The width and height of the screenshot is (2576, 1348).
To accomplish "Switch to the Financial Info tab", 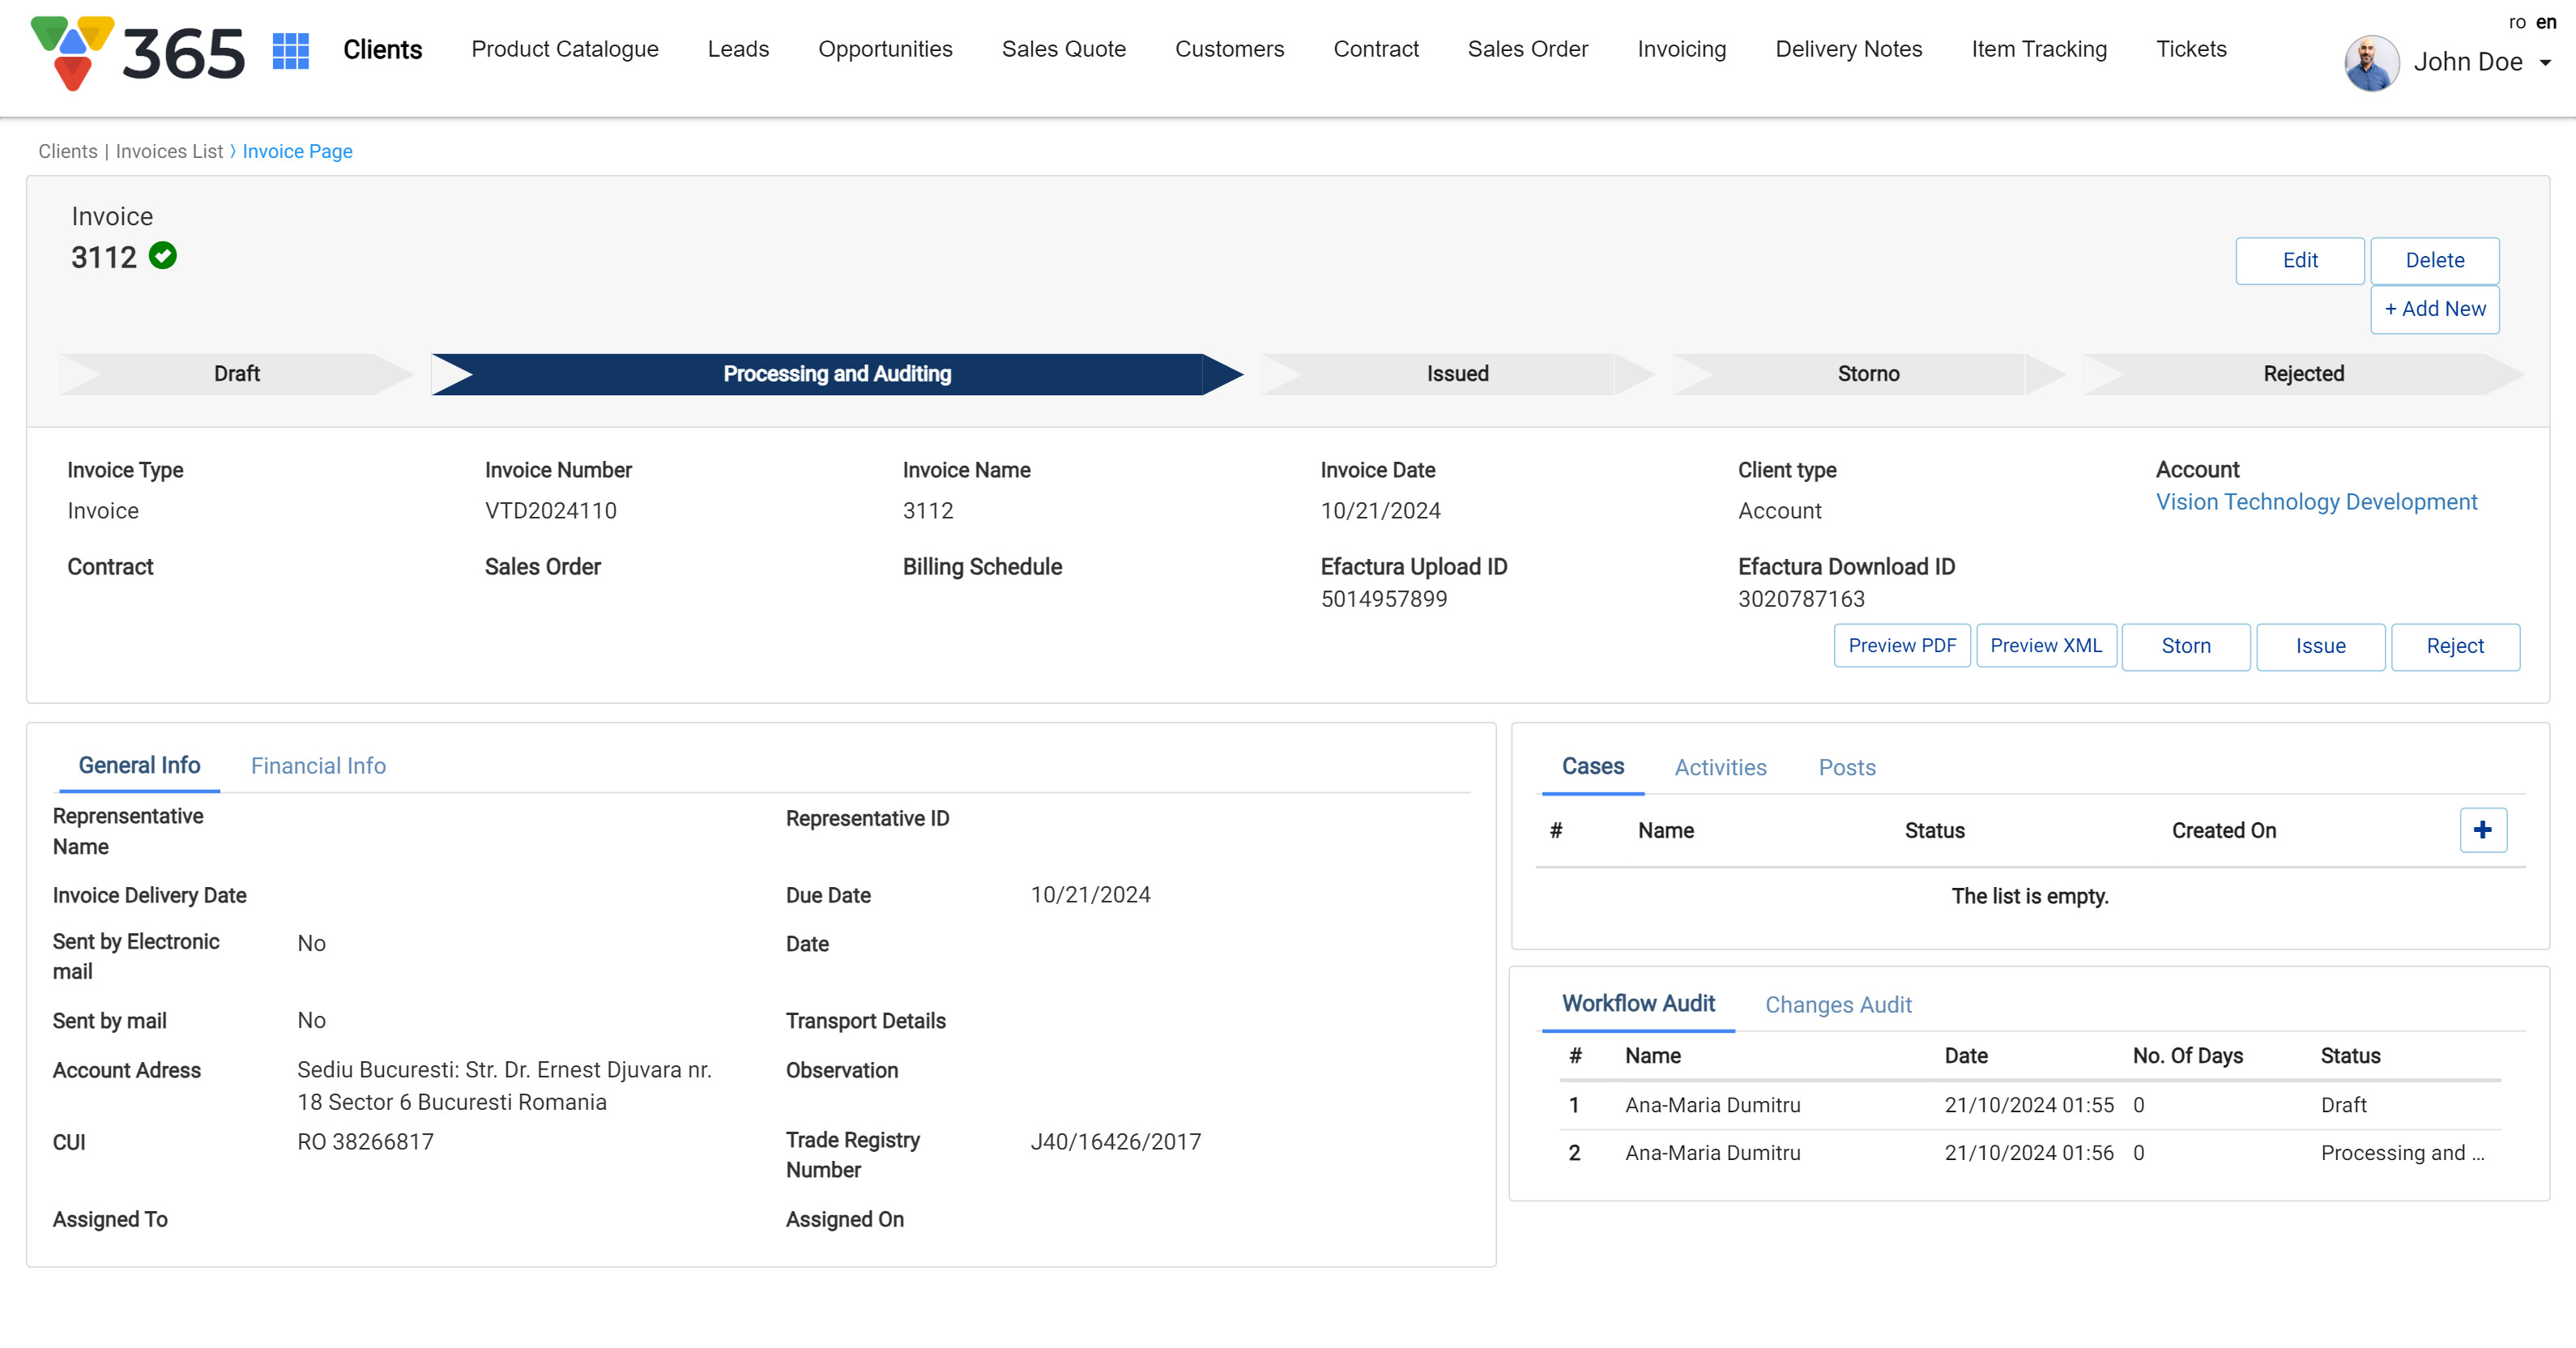I will click(318, 766).
